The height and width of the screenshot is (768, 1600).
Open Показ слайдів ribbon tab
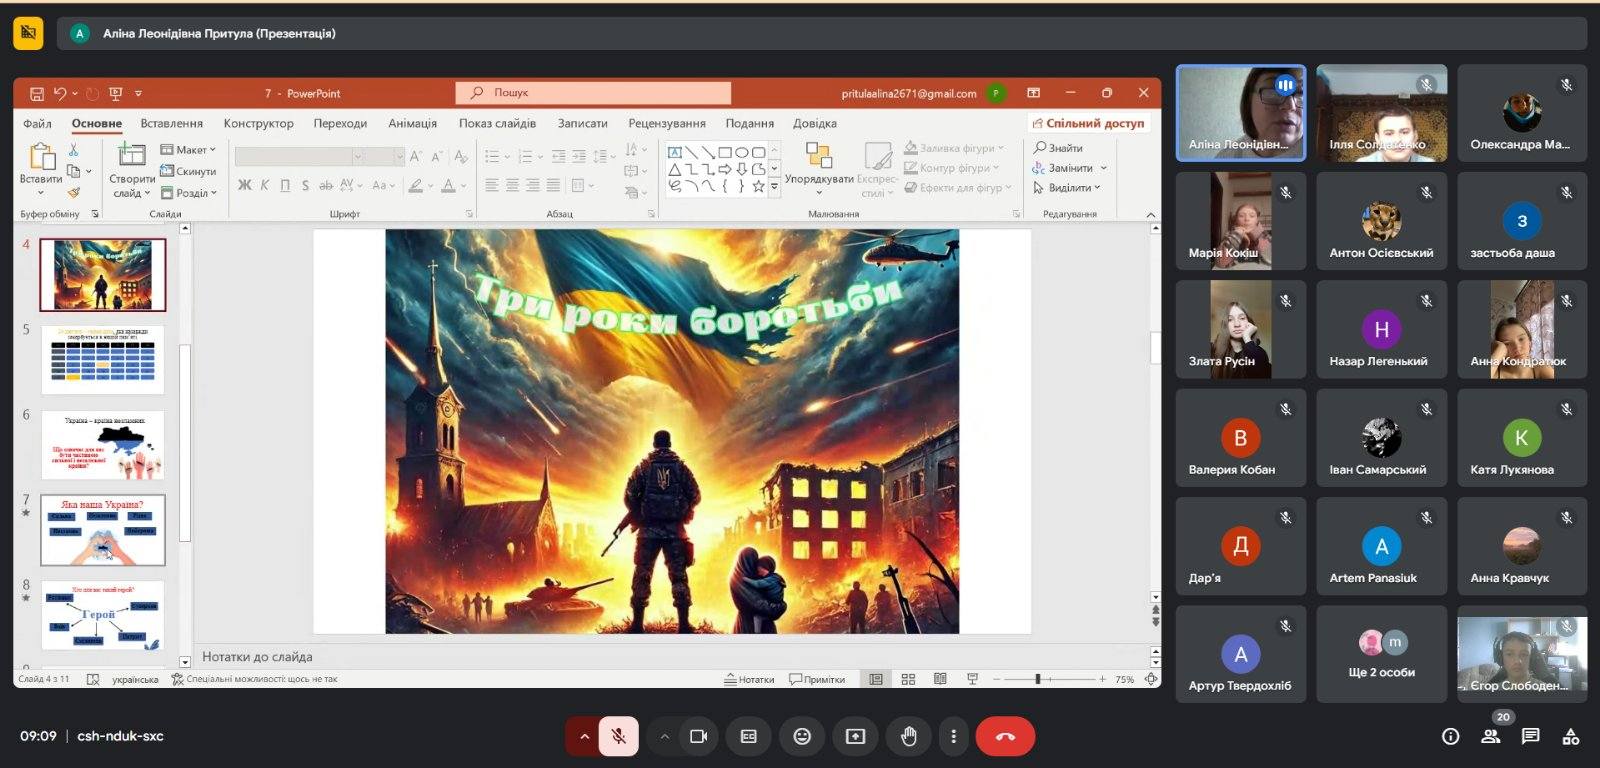tap(497, 123)
